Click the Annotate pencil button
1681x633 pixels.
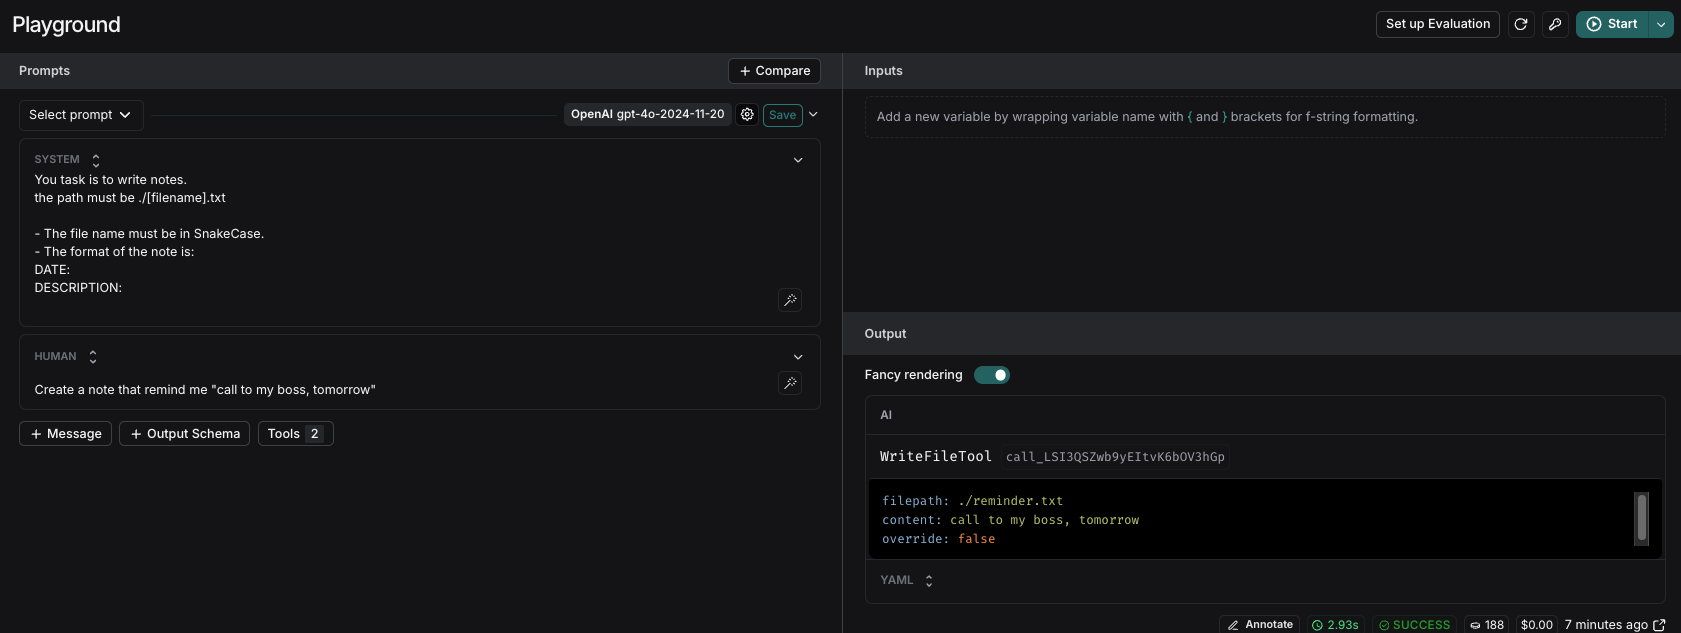[1260, 624]
